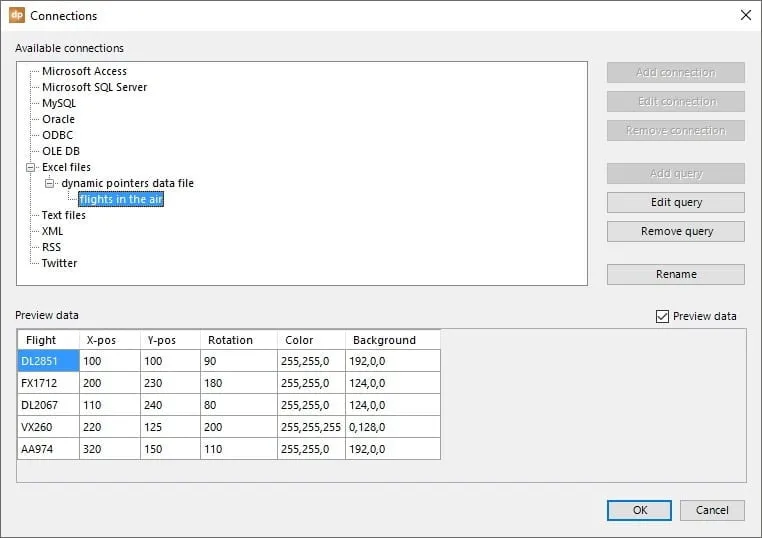Click the X-pos column header
Viewport: 762px width, 538px height.
pos(110,340)
